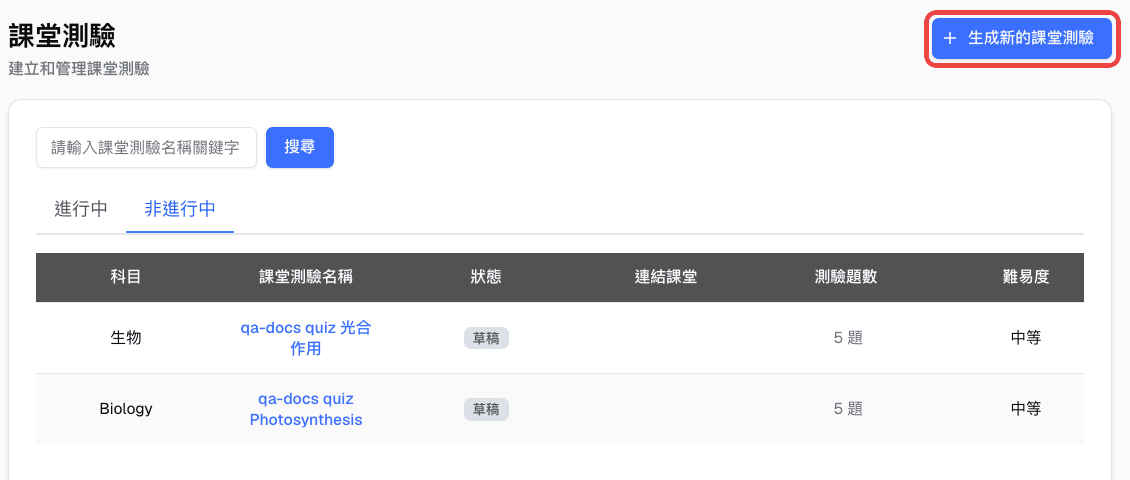Click the 生成新的課堂測驗 button
1130x480 pixels.
pos(1021,38)
